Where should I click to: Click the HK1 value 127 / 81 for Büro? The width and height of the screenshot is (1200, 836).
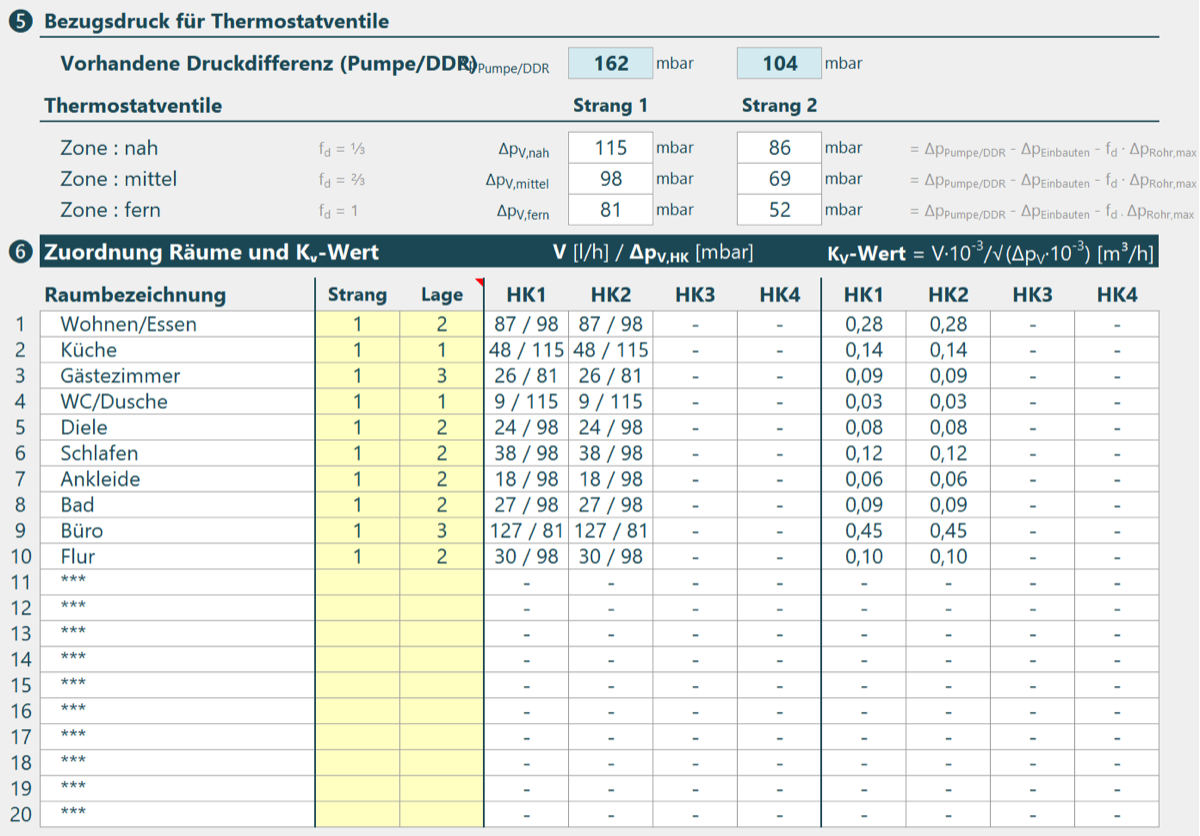527,531
